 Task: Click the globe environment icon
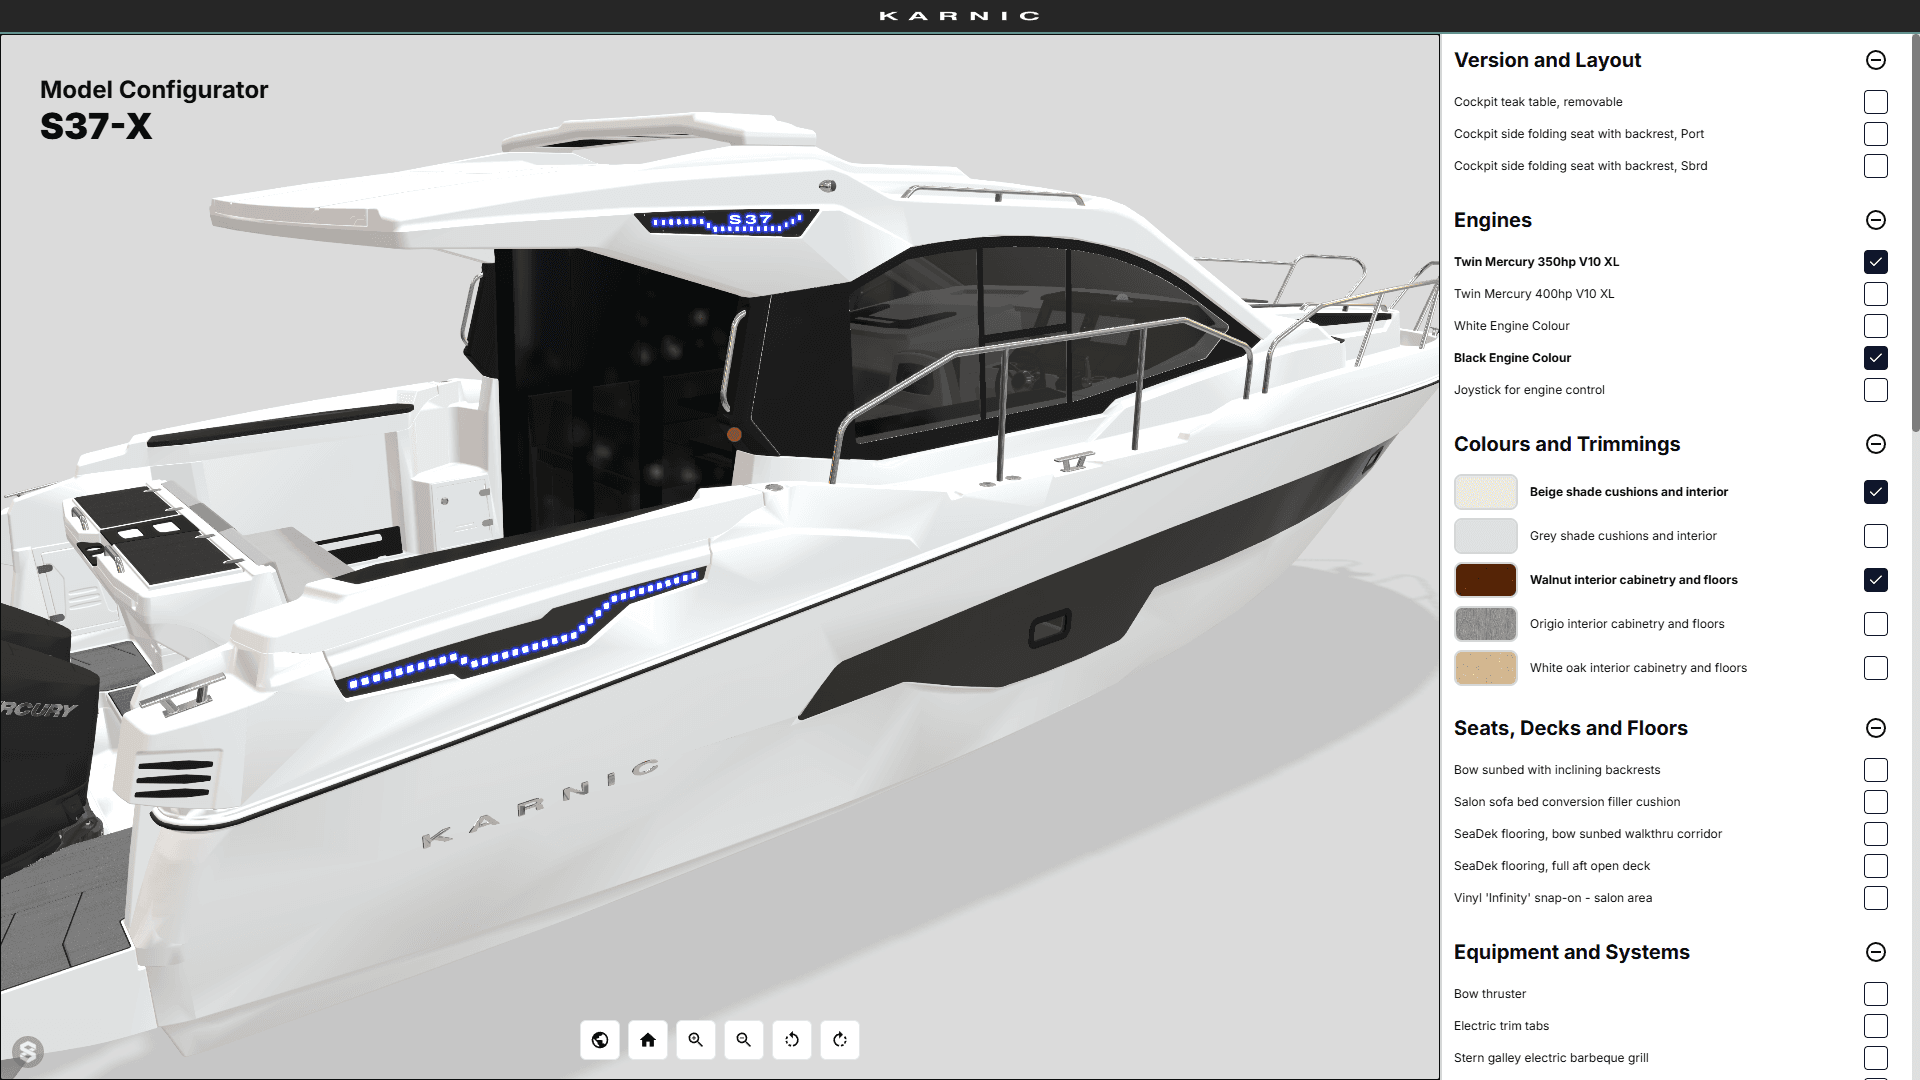pyautogui.click(x=600, y=1040)
